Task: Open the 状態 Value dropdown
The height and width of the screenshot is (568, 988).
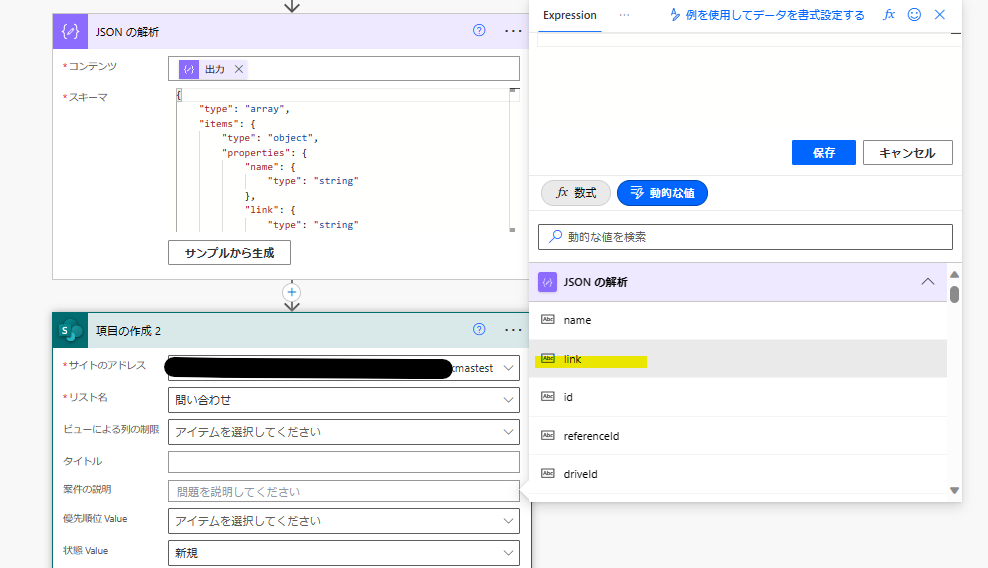Action: click(x=344, y=553)
